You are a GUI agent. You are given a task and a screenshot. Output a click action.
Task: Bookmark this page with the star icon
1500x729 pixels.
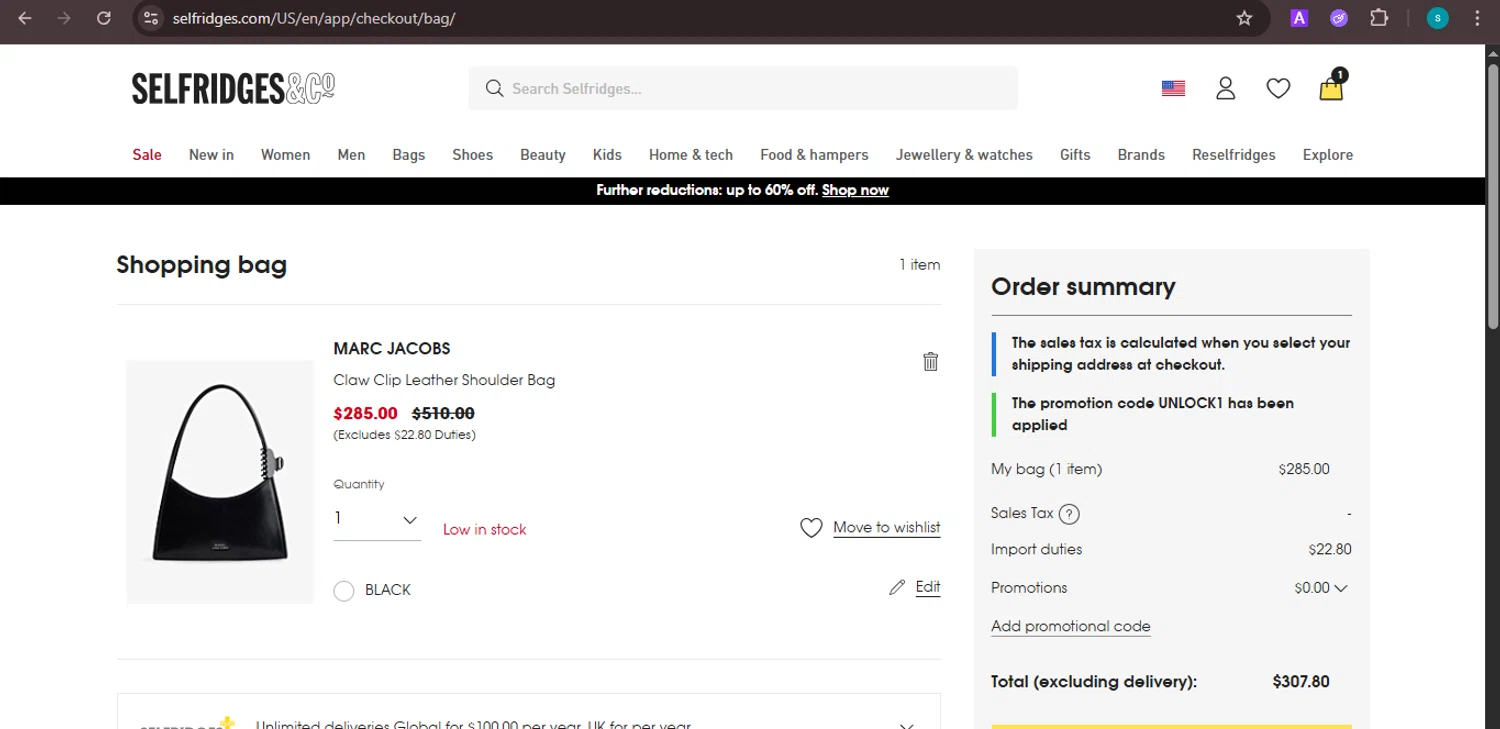click(x=1244, y=18)
